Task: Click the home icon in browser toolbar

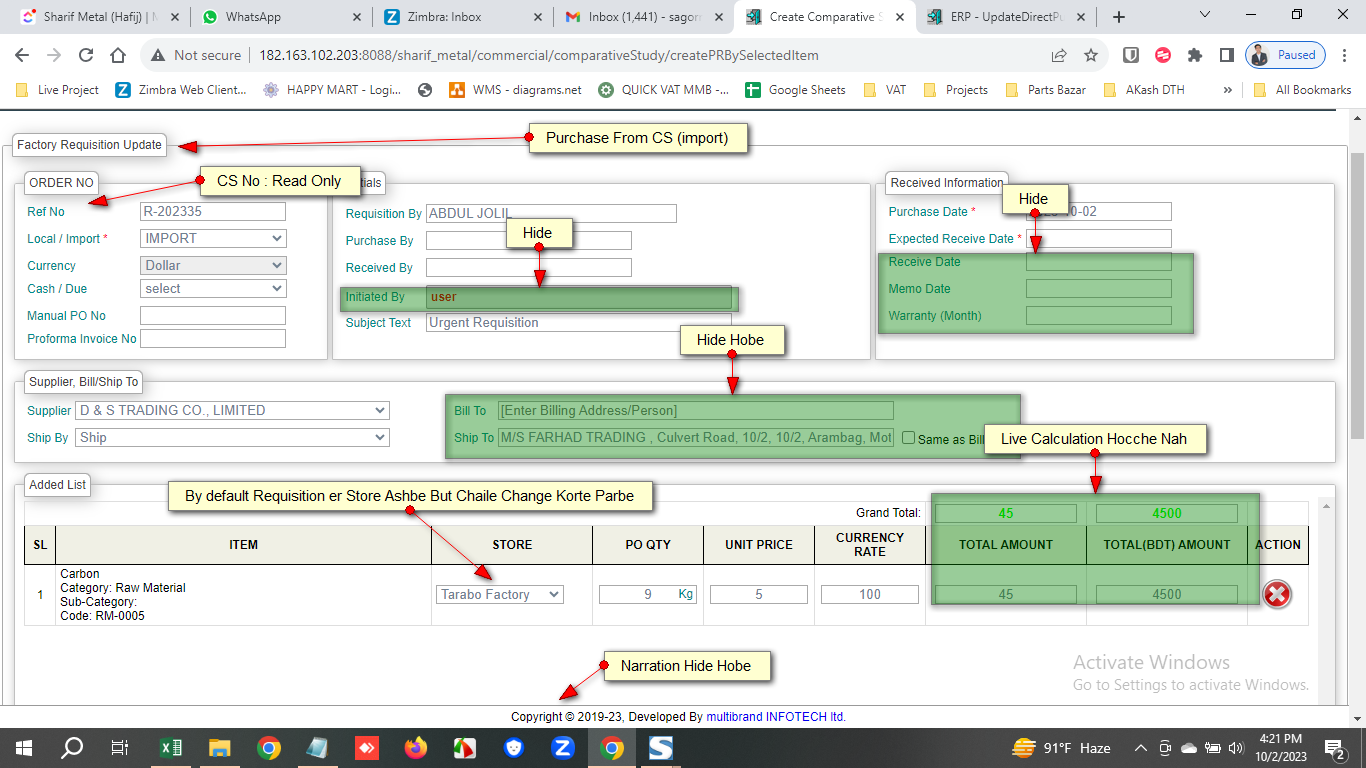Action: [x=118, y=56]
